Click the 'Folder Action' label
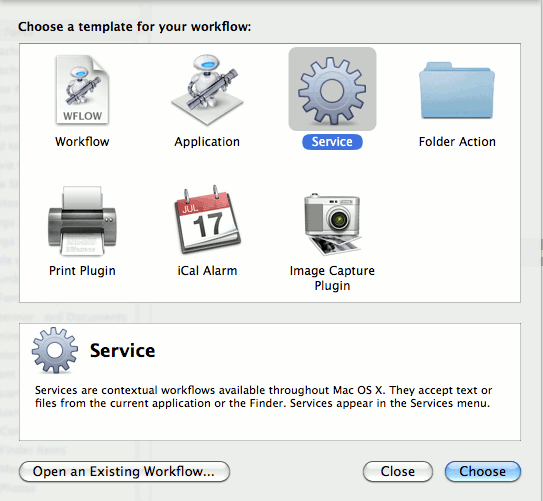 click(457, 142)
